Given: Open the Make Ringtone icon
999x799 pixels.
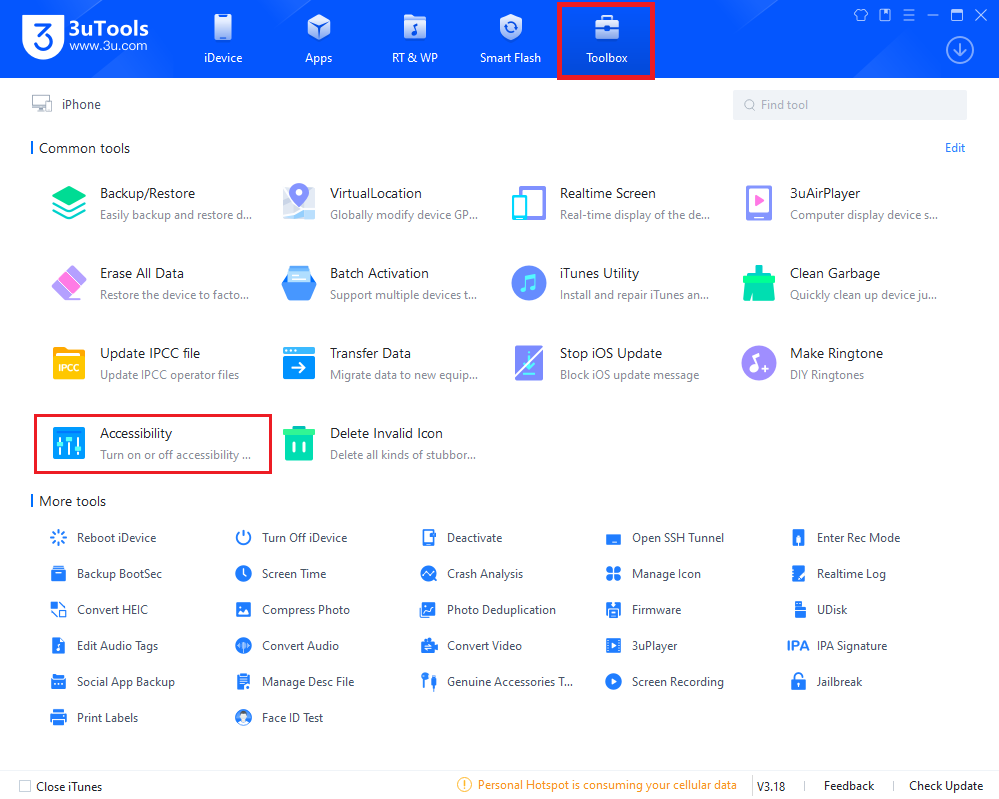Looking at the screenshot, I should point(759,363).
